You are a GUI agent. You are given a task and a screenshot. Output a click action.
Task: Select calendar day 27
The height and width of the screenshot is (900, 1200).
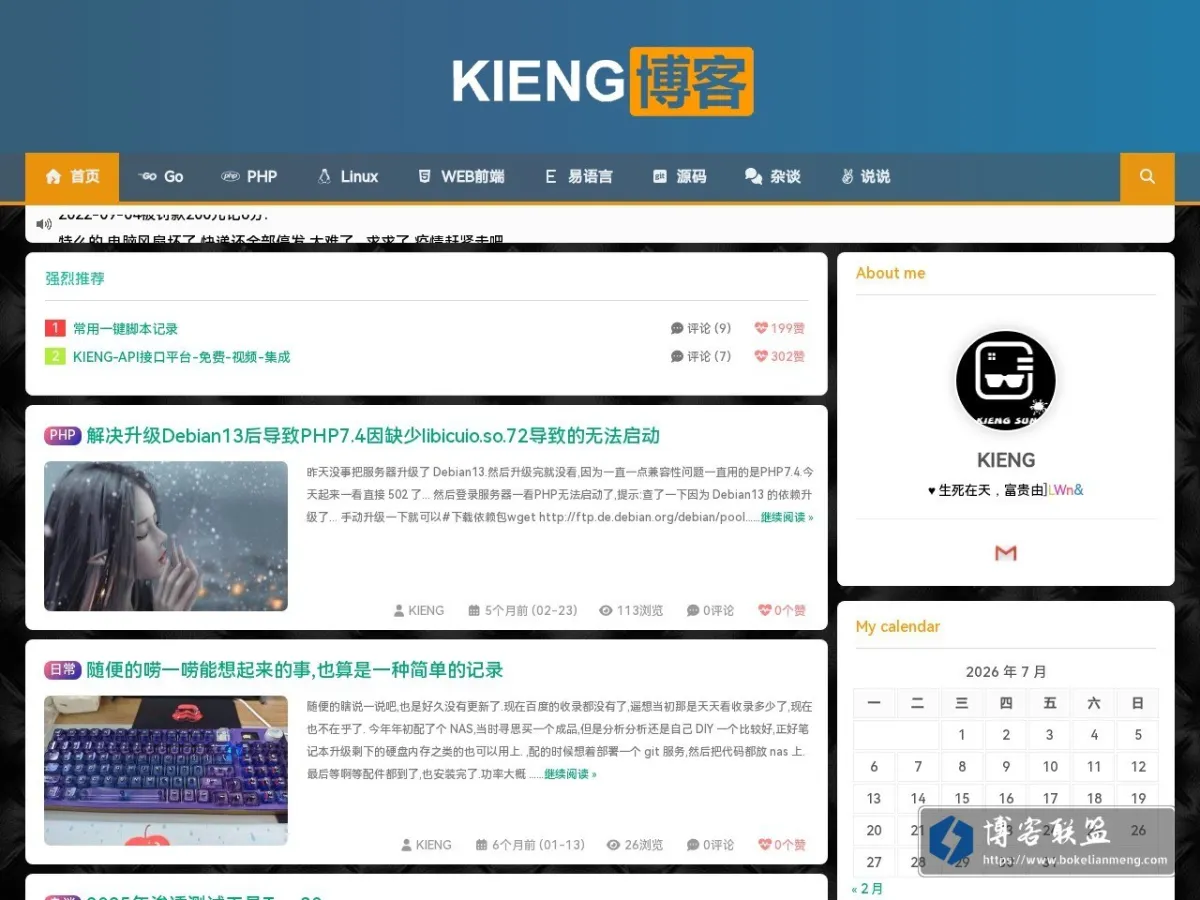point(874,862)
